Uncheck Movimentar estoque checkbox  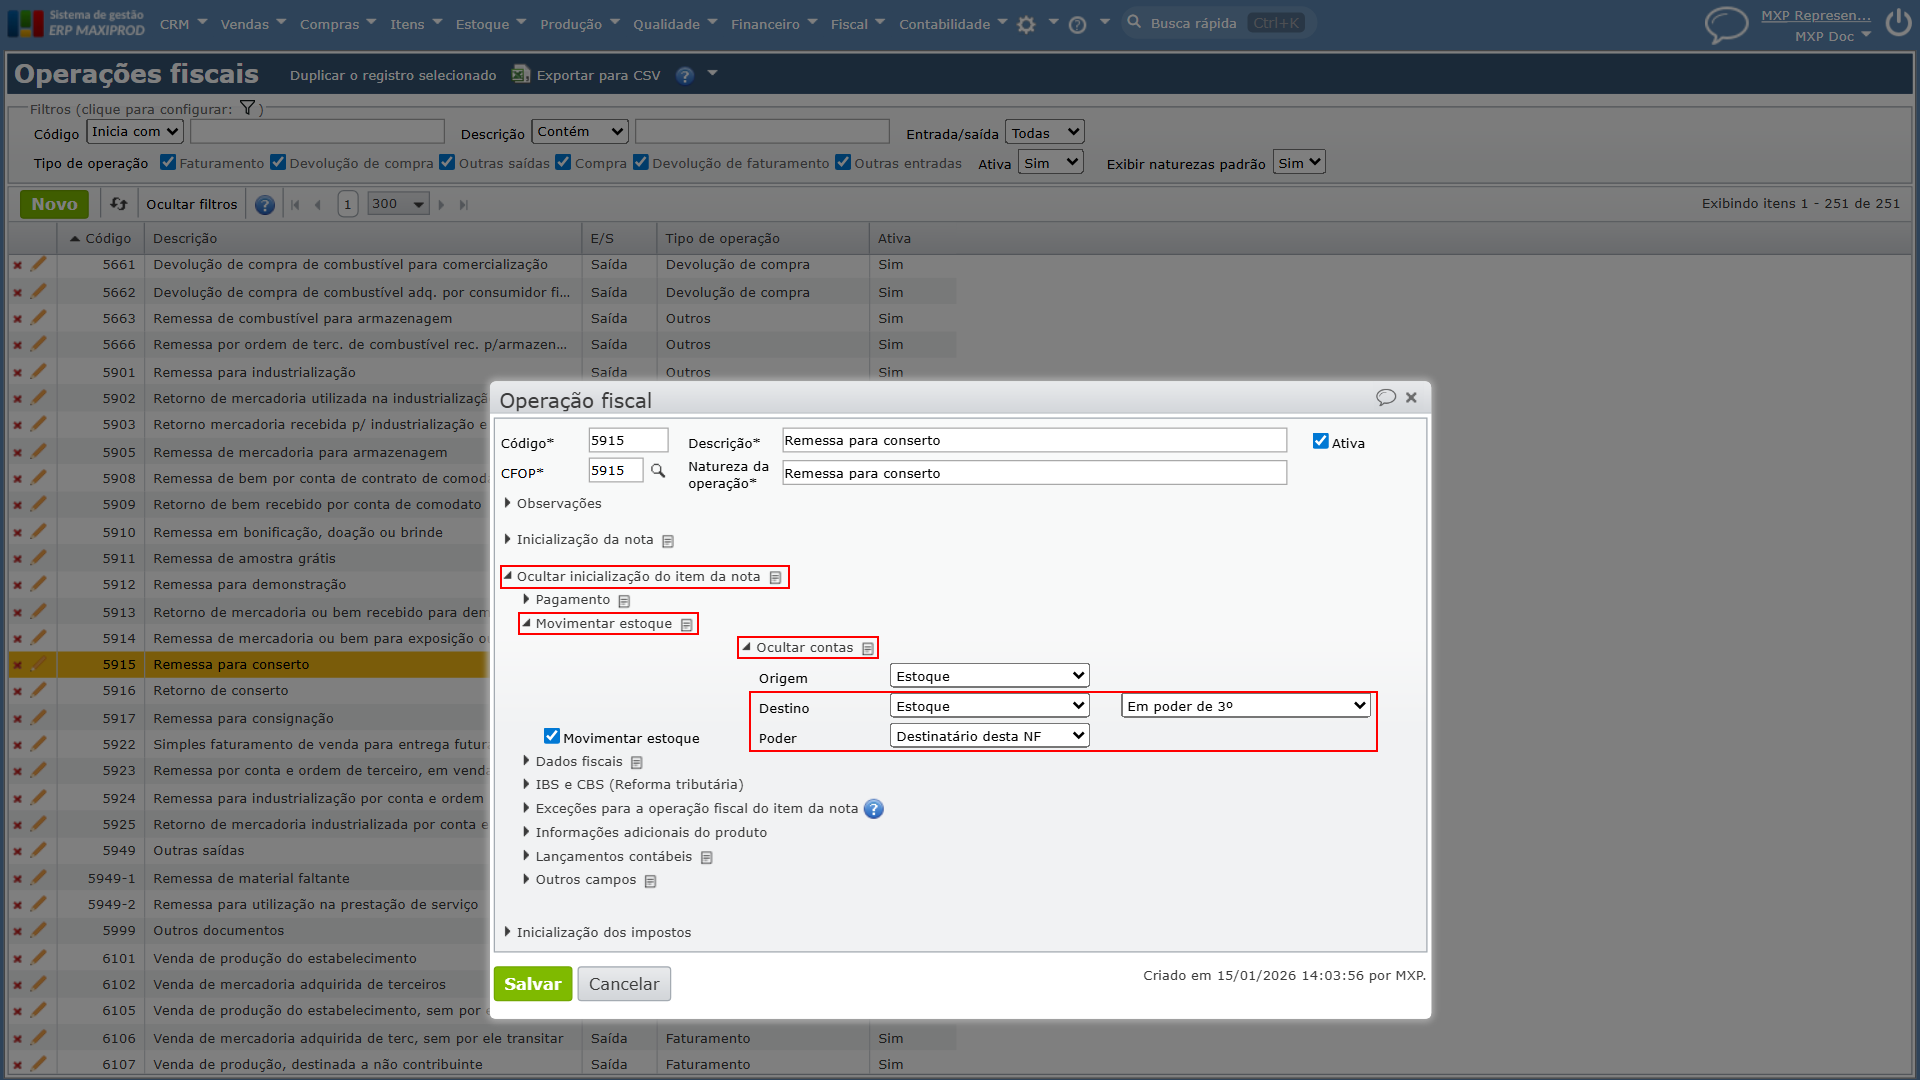pos(552,736)
